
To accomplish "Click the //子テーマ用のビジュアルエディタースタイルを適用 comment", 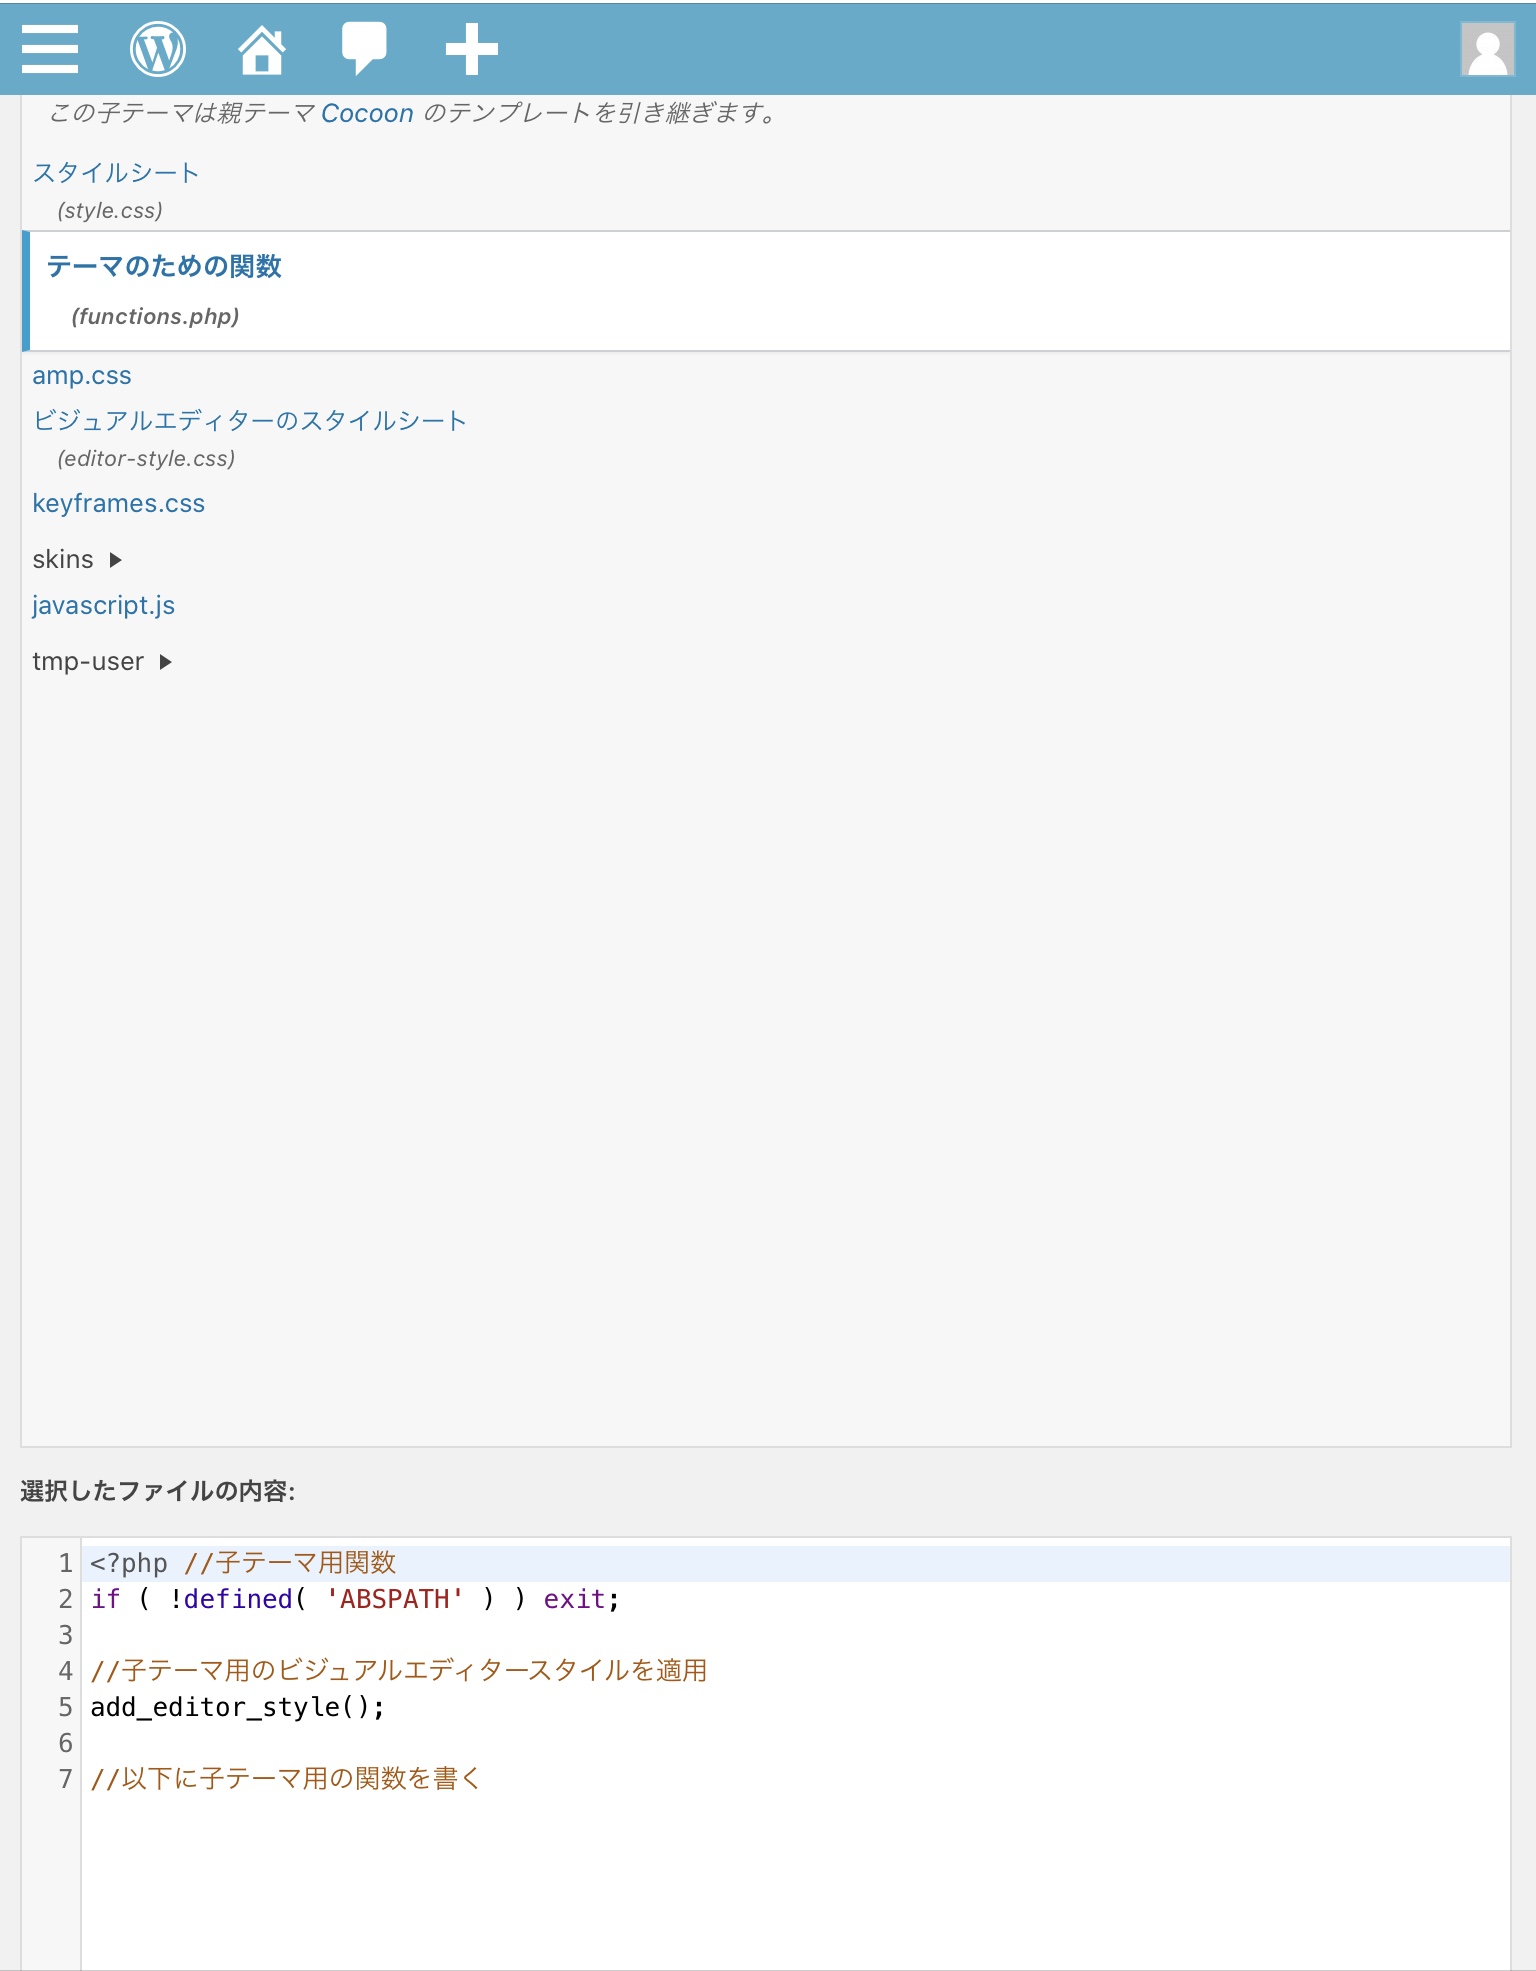I will 398,1672.
